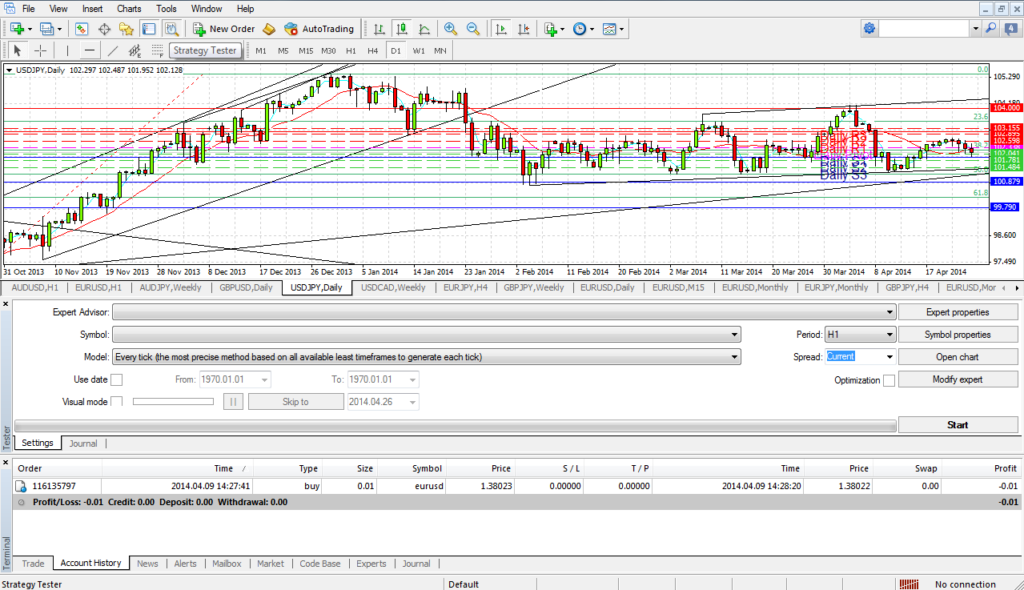Enable chart auto scroll icon
This screenshot has width=1024, height=590.
pyautogui.click(x=501, y=29)
